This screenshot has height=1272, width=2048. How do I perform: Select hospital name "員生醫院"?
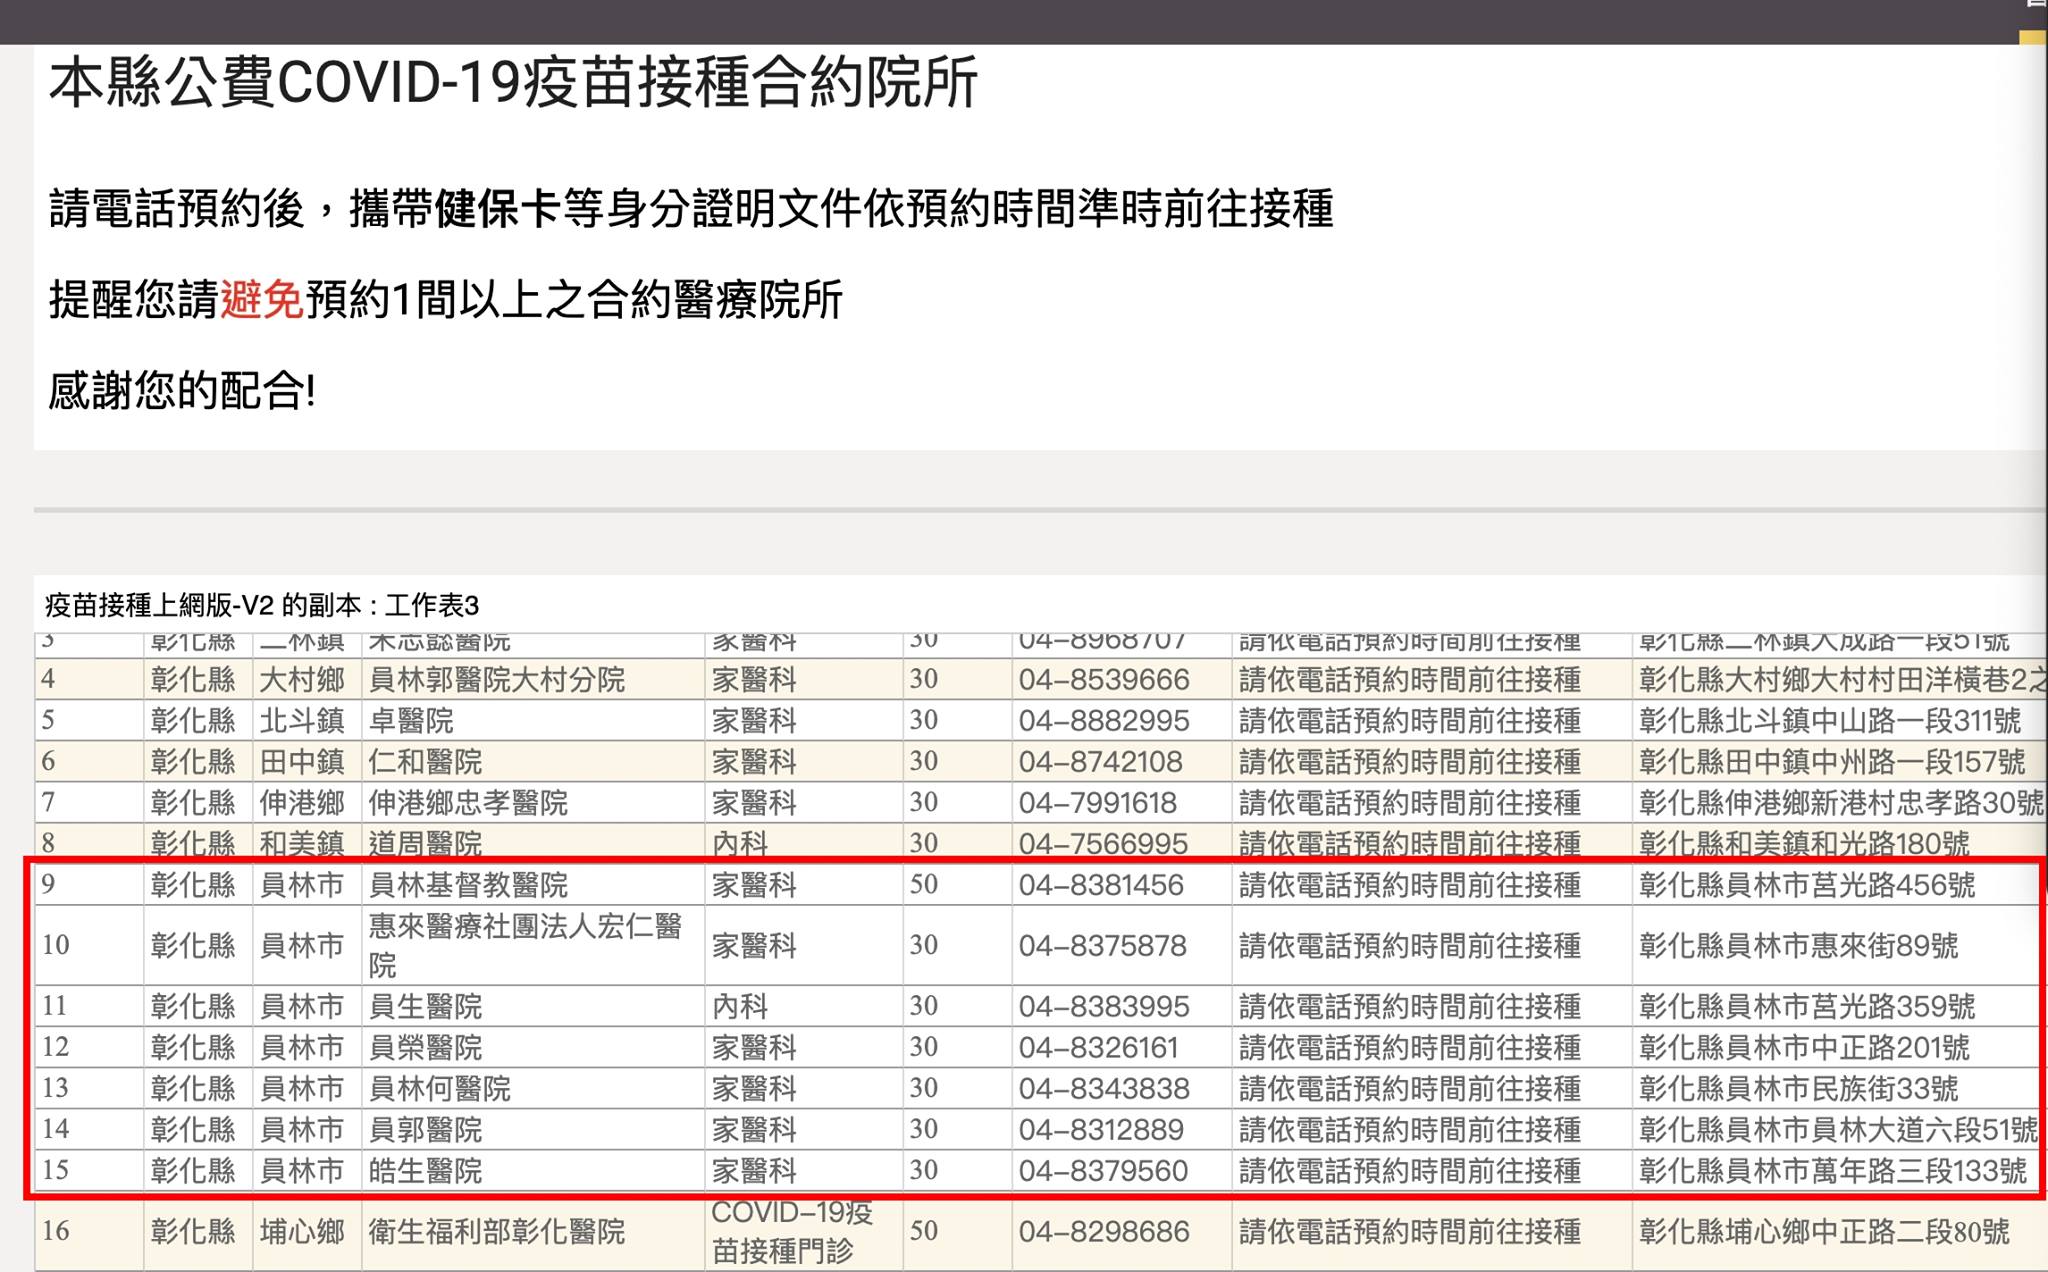(x=425, y=1006)
